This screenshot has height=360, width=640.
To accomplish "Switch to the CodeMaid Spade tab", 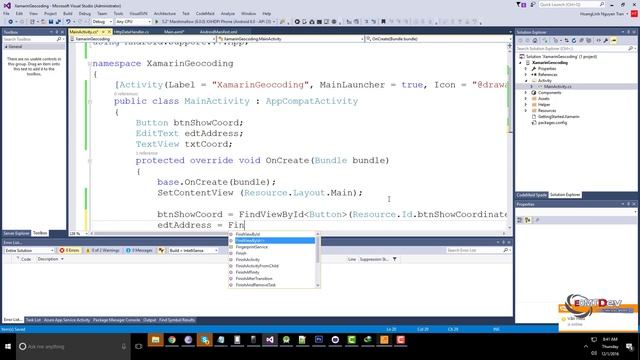I will pyautogui.click(x=531, y=195).
